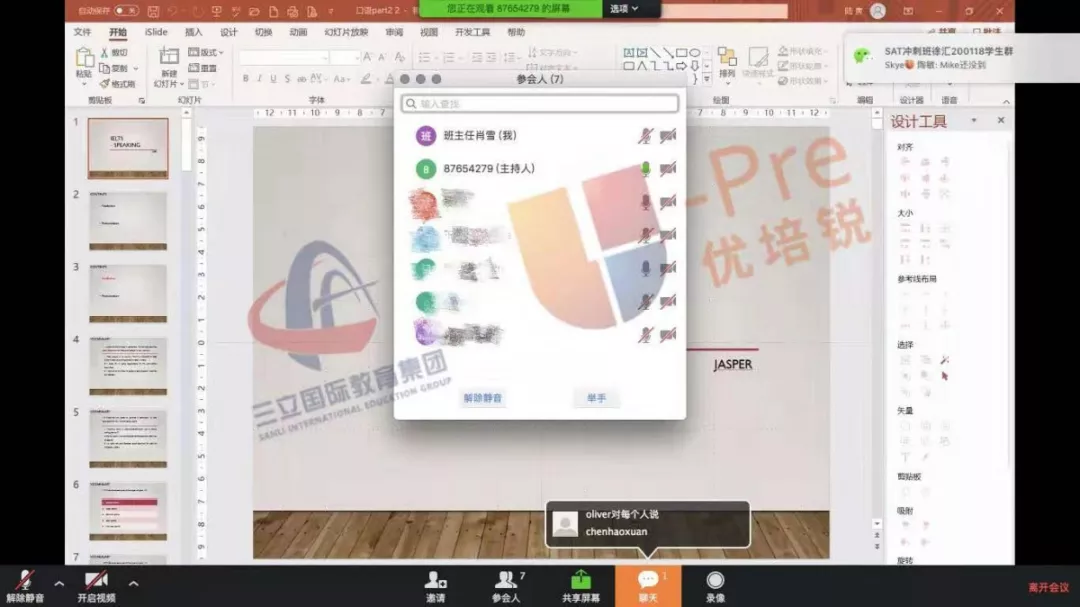The height and width of the screenshot is (607, 1080).
Task: Click the Underline U icon
Action: click(273, 79)
